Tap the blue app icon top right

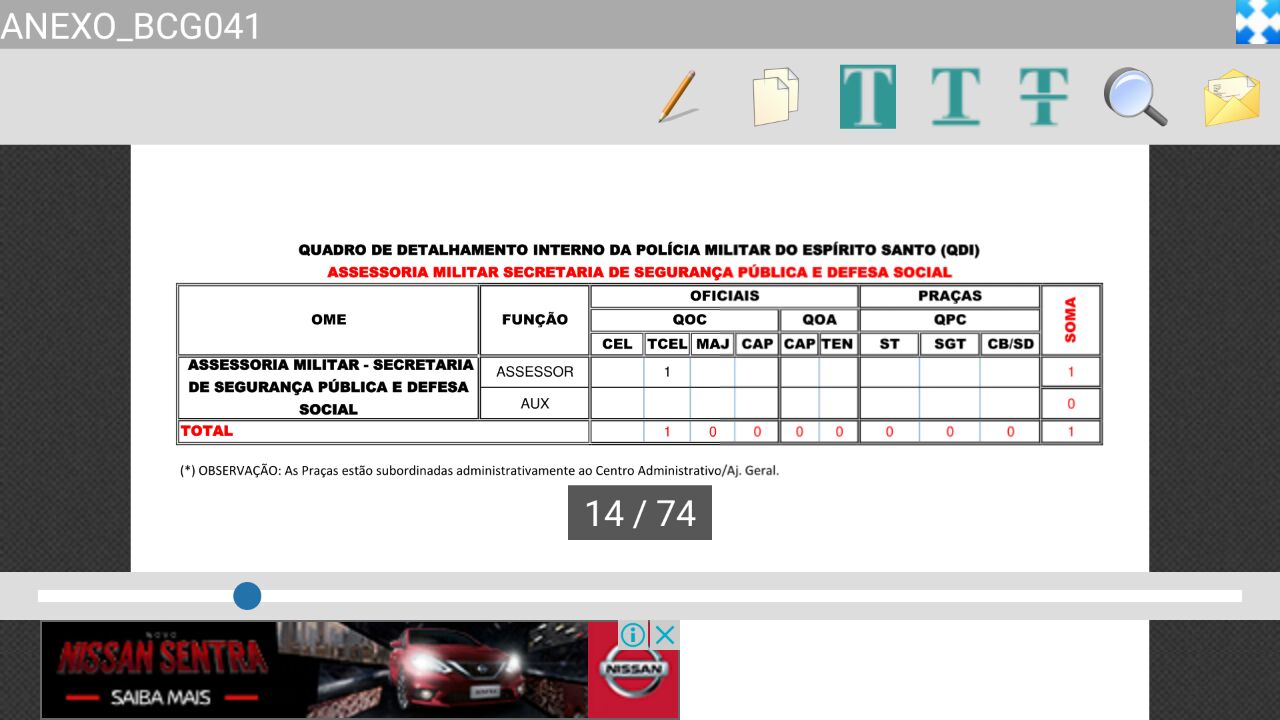click(x=1258, y=22)
